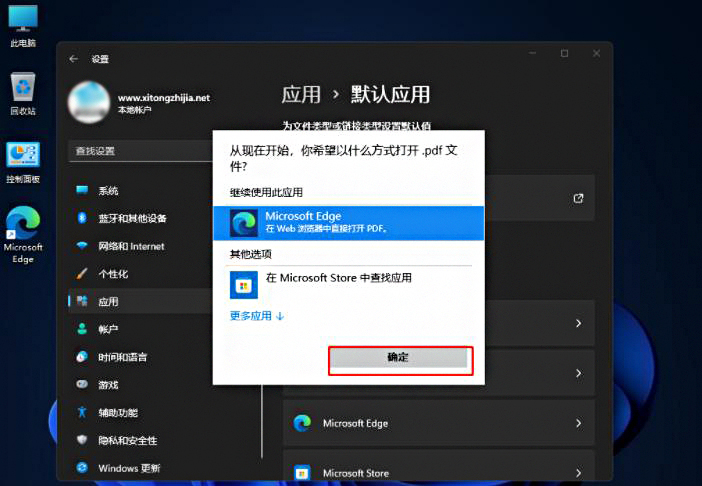Click the 查找设置 search field
702x486 pixels.
tap(141, 151)
